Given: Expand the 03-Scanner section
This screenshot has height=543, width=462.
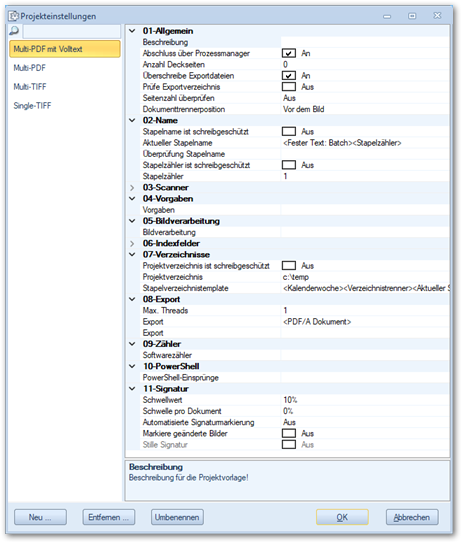Looking at the screenshot, I should tap(132, 188).
